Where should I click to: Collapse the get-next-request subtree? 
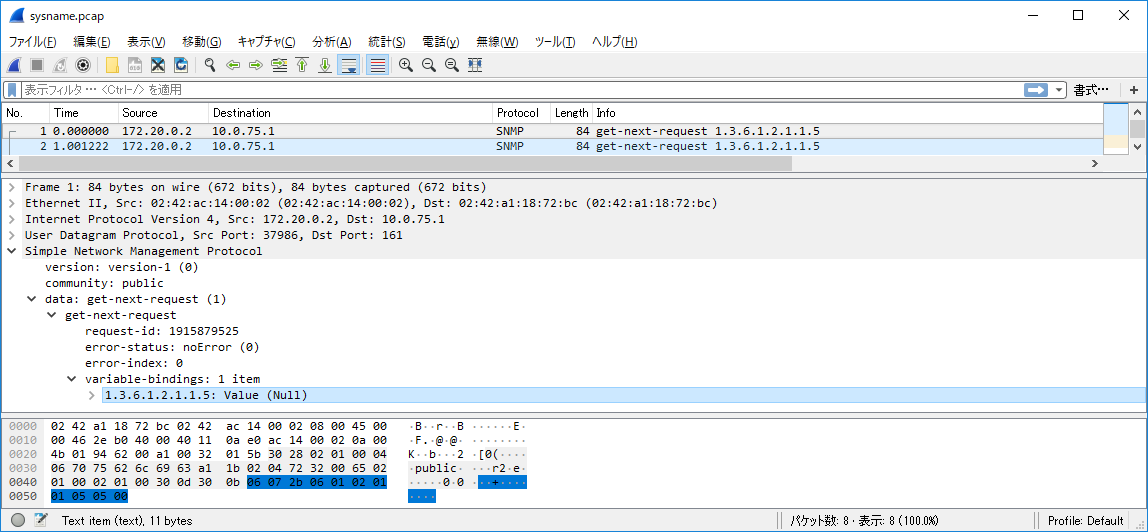(51, 315)
